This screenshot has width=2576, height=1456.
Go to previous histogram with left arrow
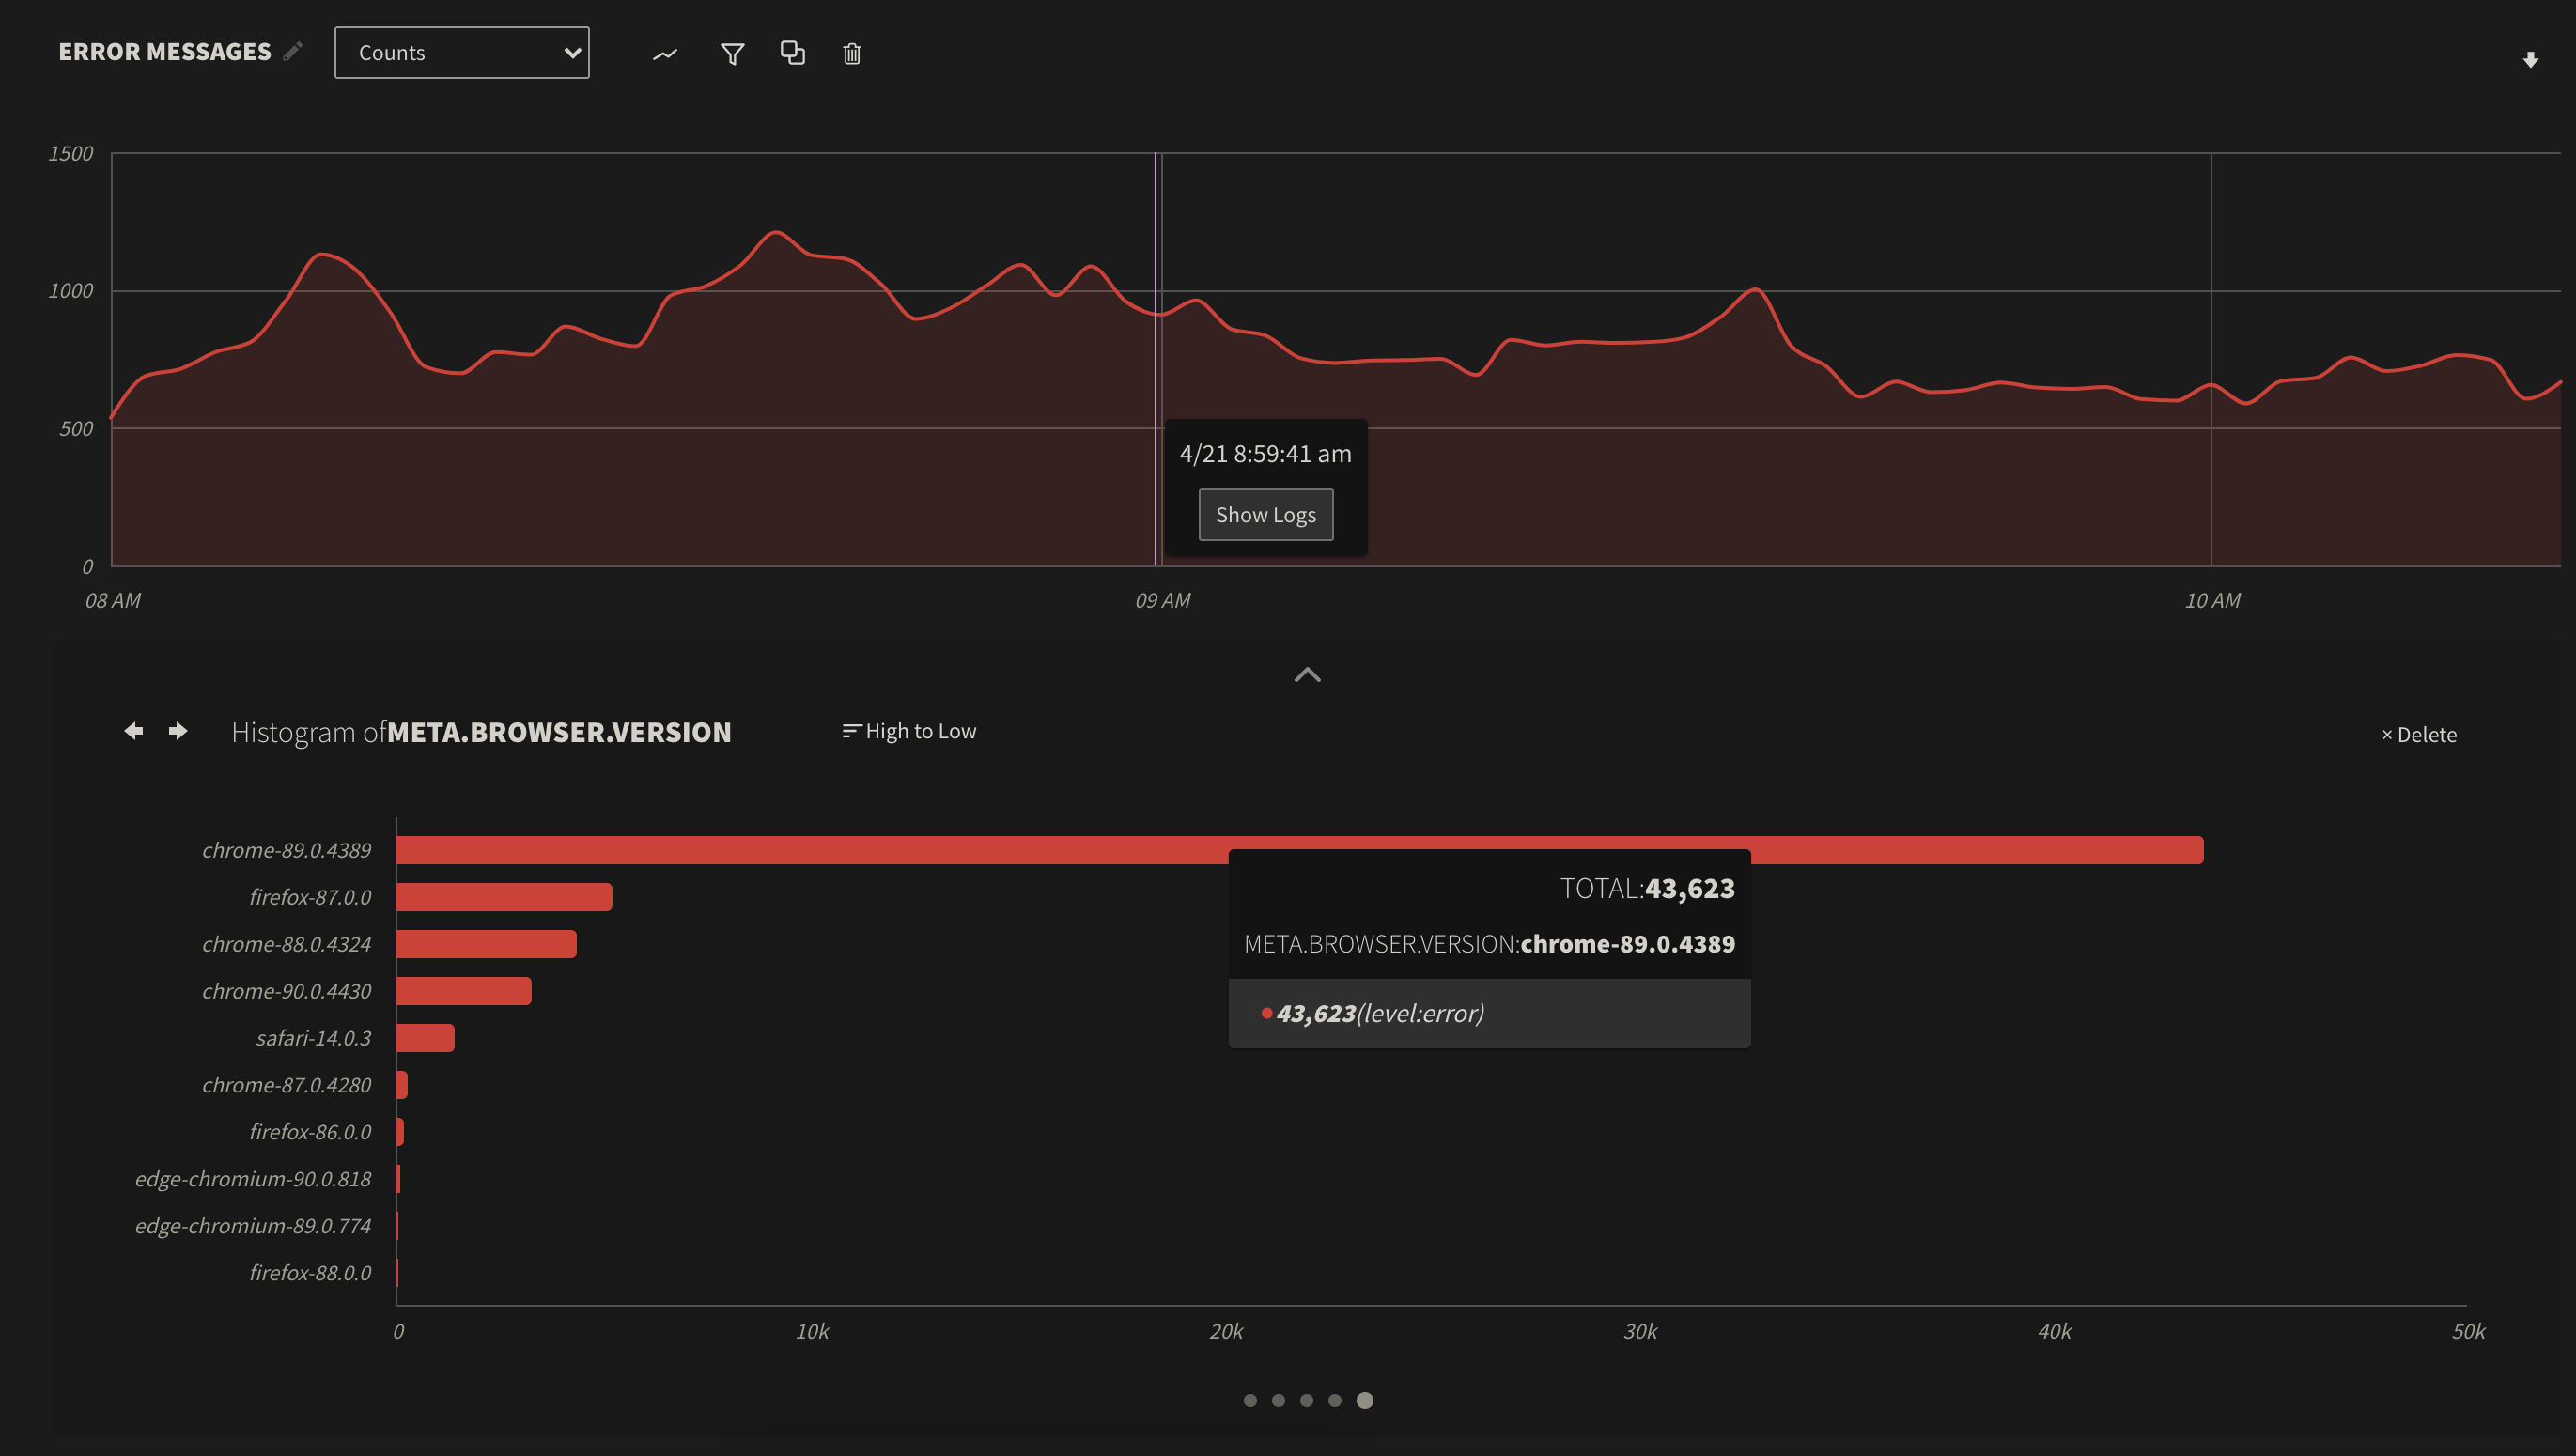(134, 731)
